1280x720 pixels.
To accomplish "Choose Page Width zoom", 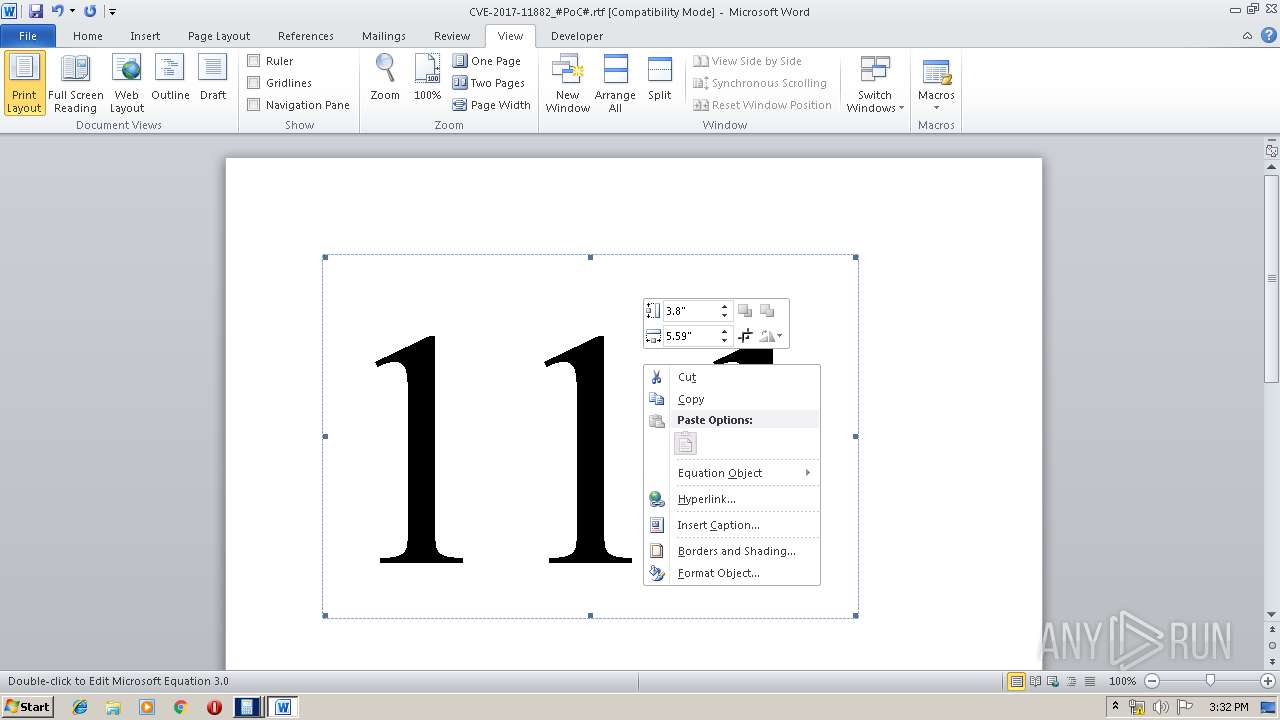I will click(x=492, y=105).
